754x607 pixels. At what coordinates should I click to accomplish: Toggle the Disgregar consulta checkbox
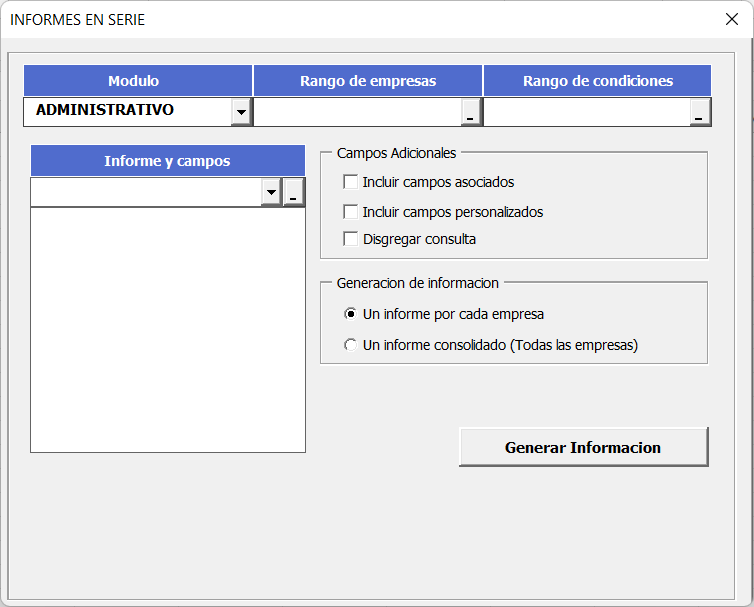(x=350, y=239)
